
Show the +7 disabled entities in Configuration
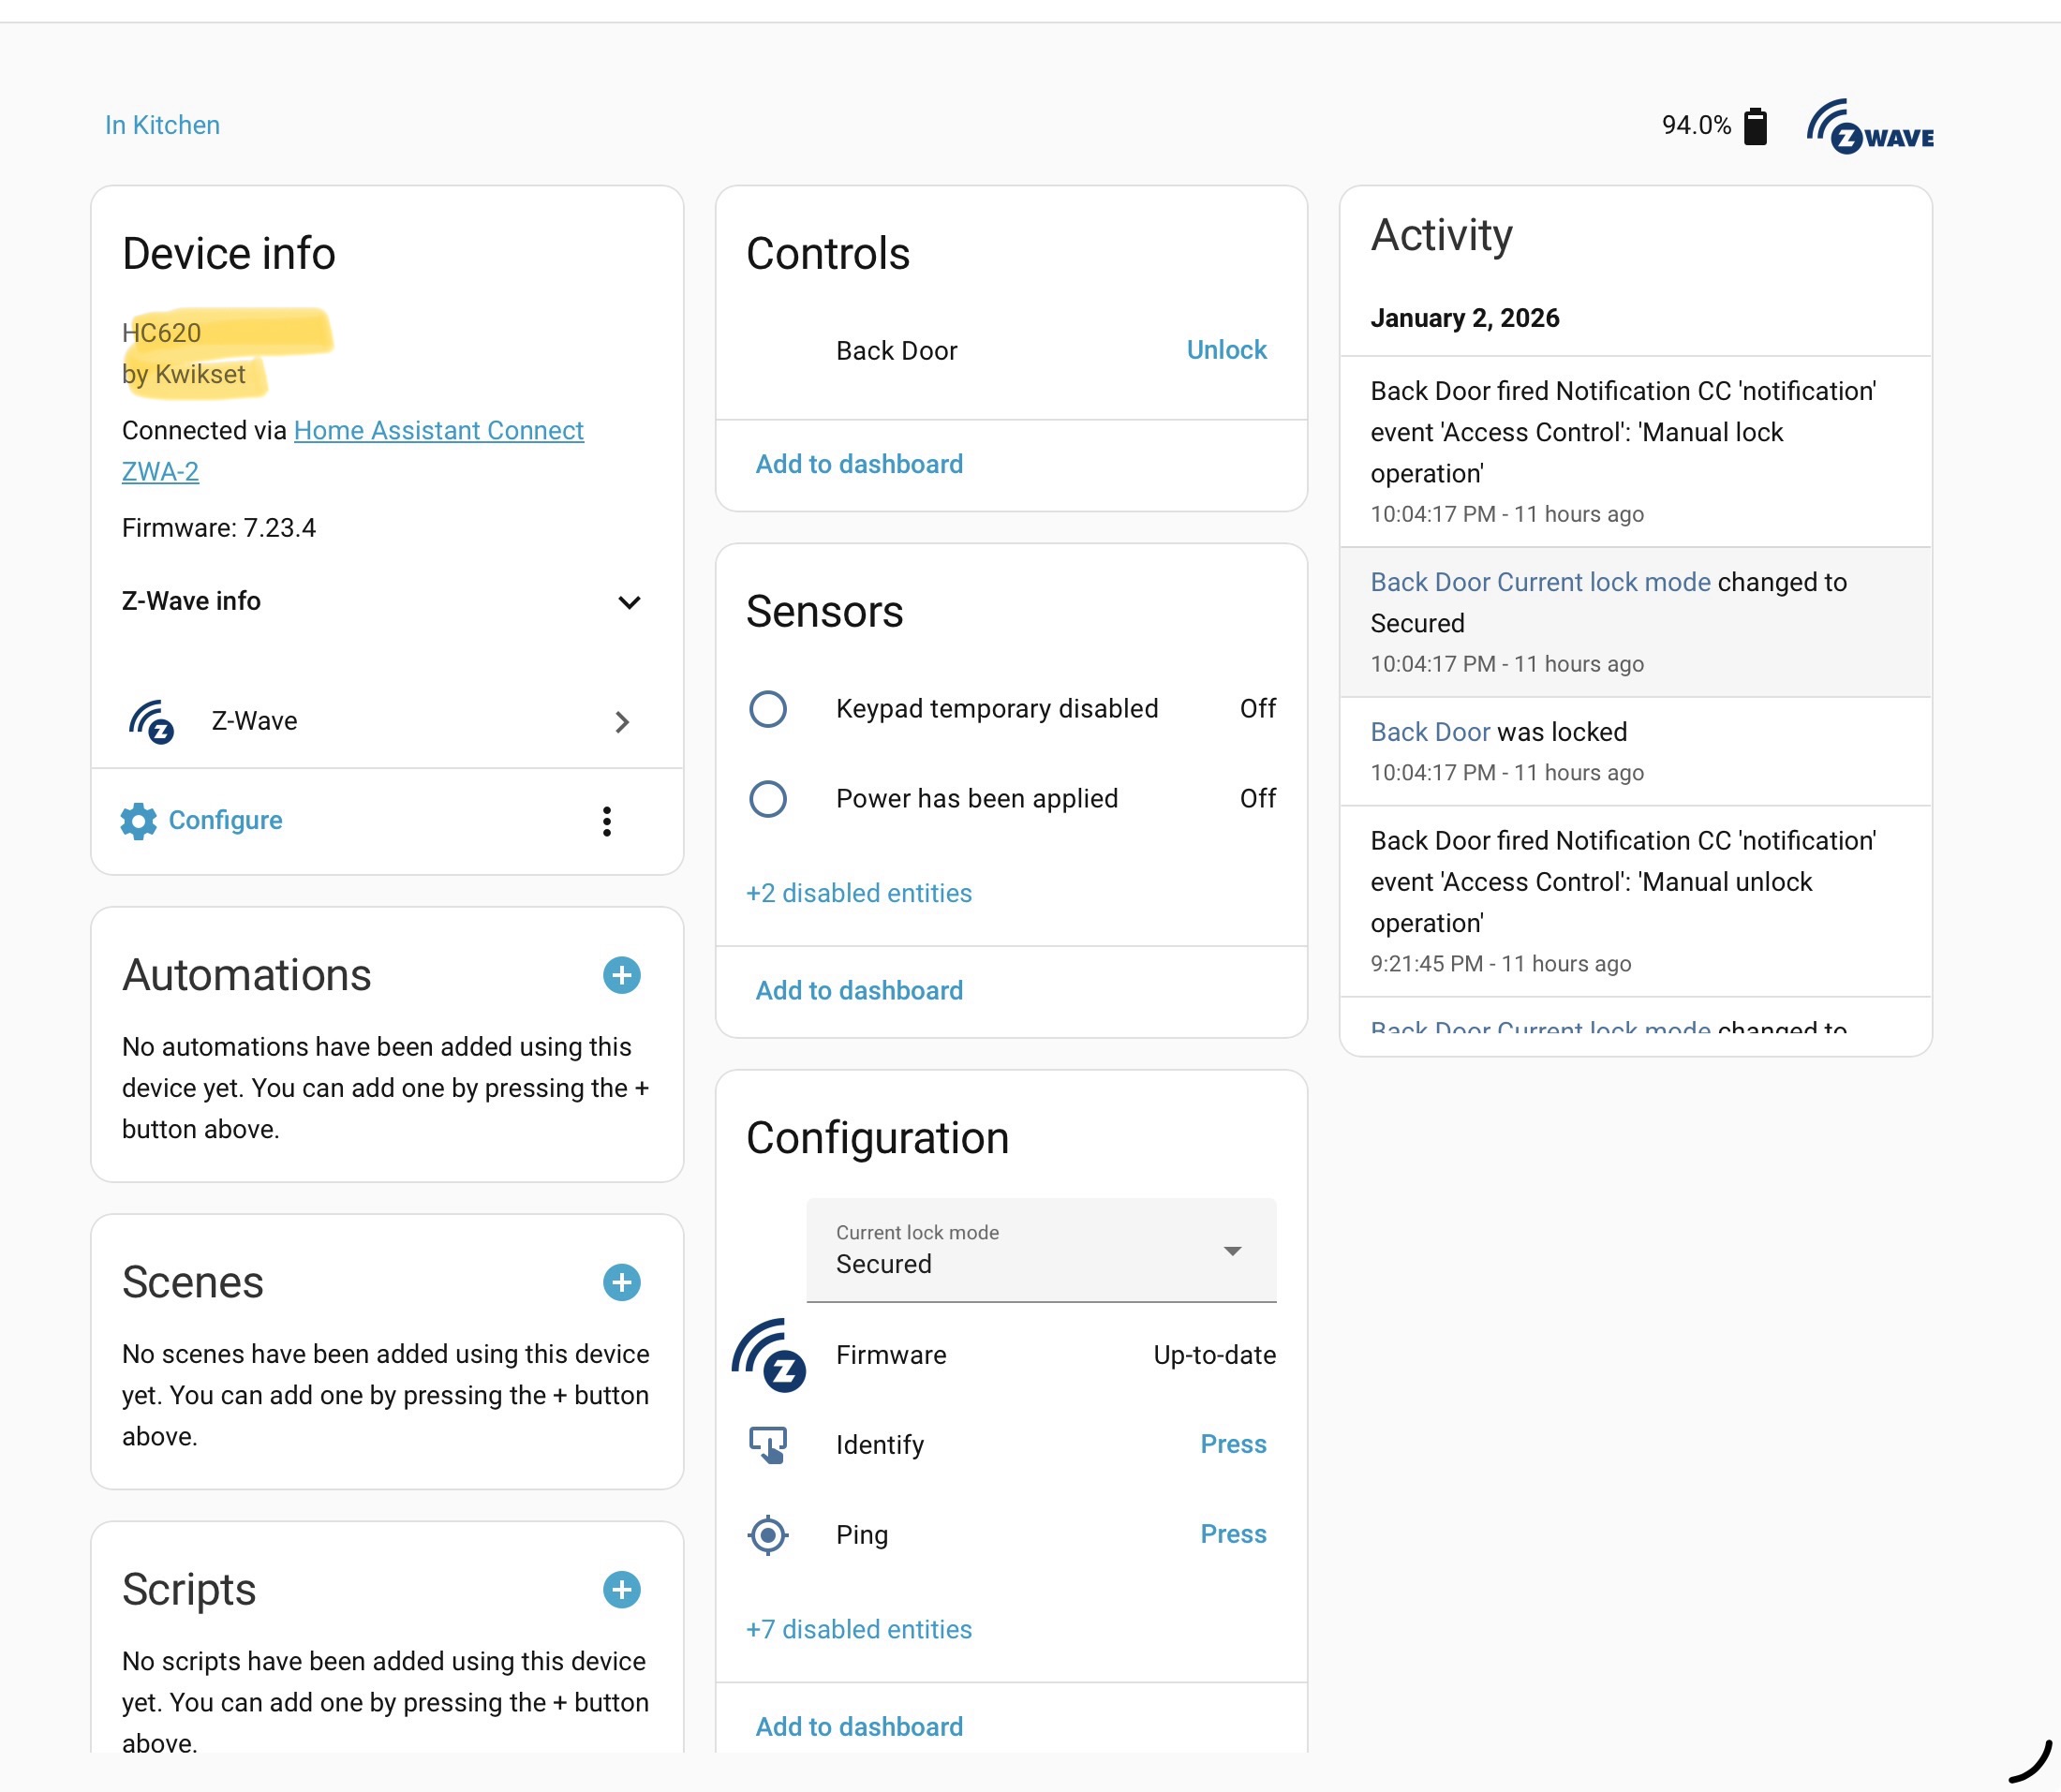859,1629
